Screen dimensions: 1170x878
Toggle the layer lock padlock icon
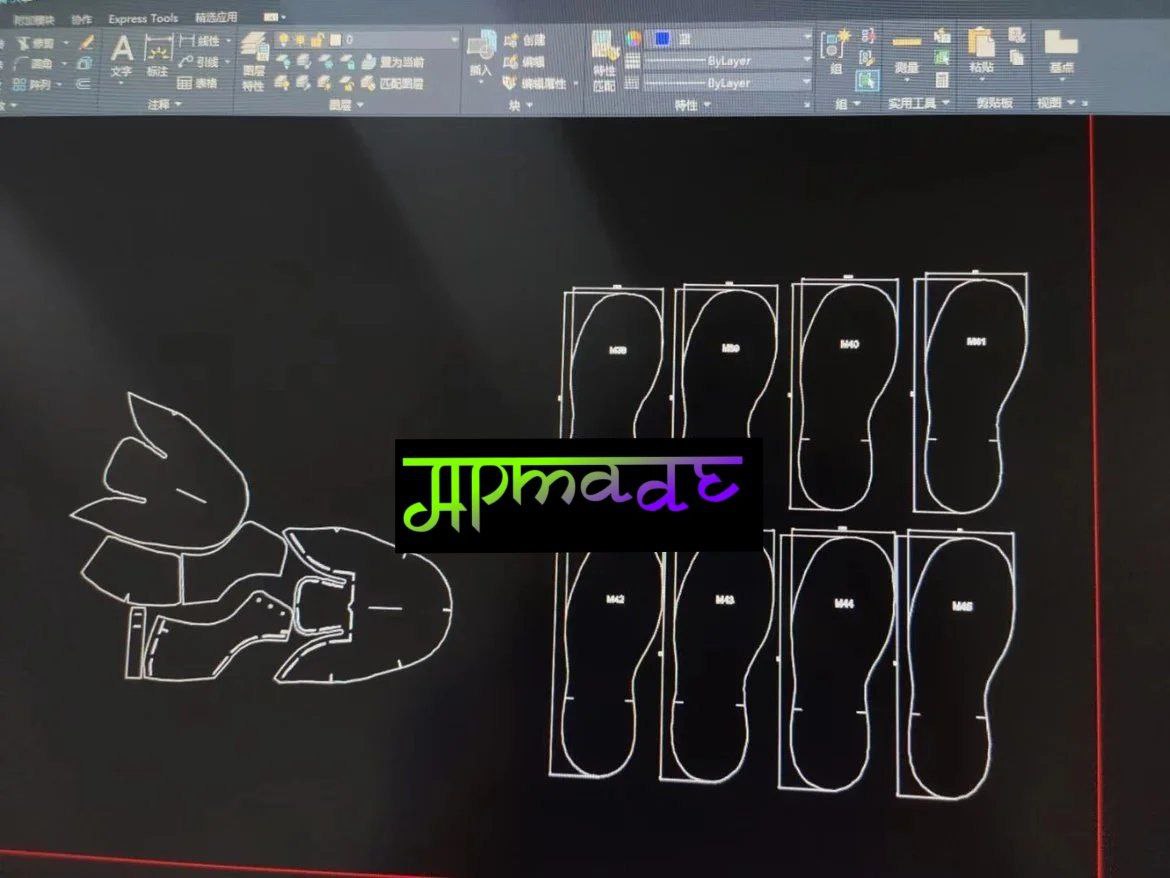tap(317, 40)
